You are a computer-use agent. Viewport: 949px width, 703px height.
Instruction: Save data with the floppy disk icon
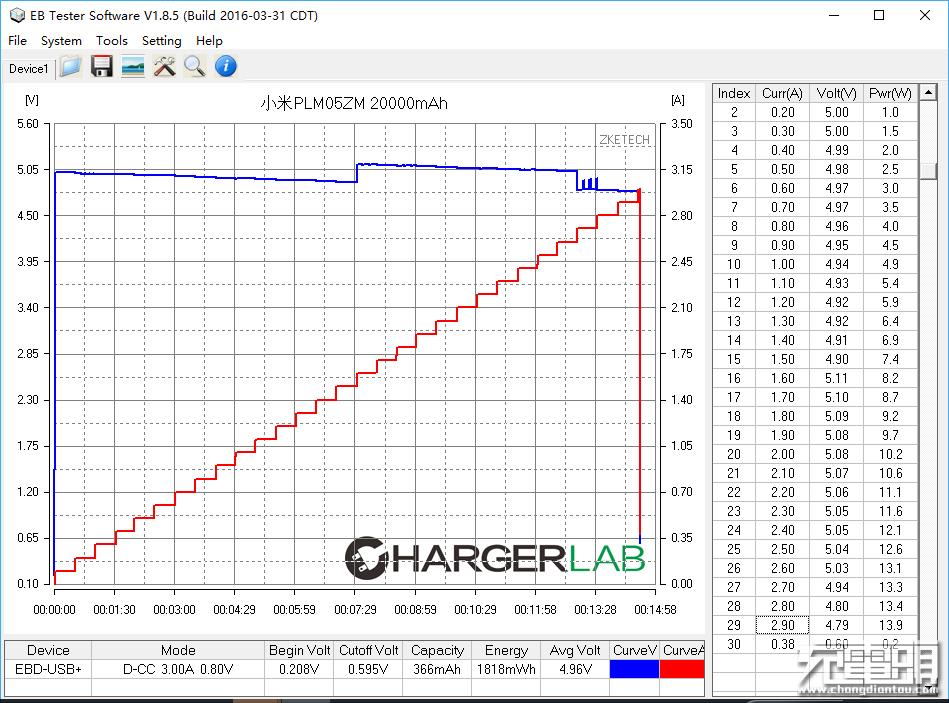[x=102, y=67]
